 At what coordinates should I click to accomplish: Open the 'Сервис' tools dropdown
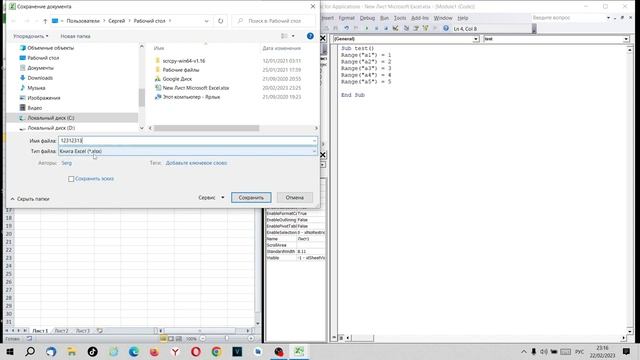(211, 198)
